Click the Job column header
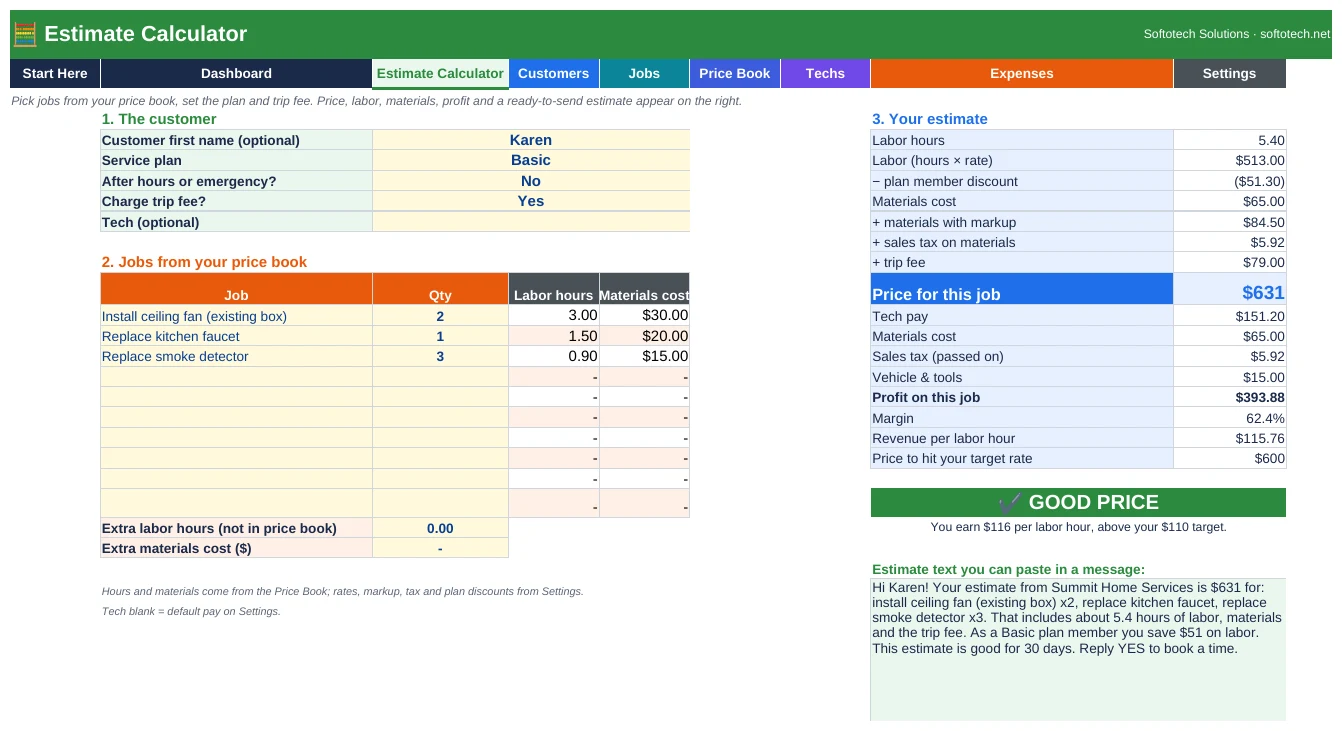 tap(236, 289)
